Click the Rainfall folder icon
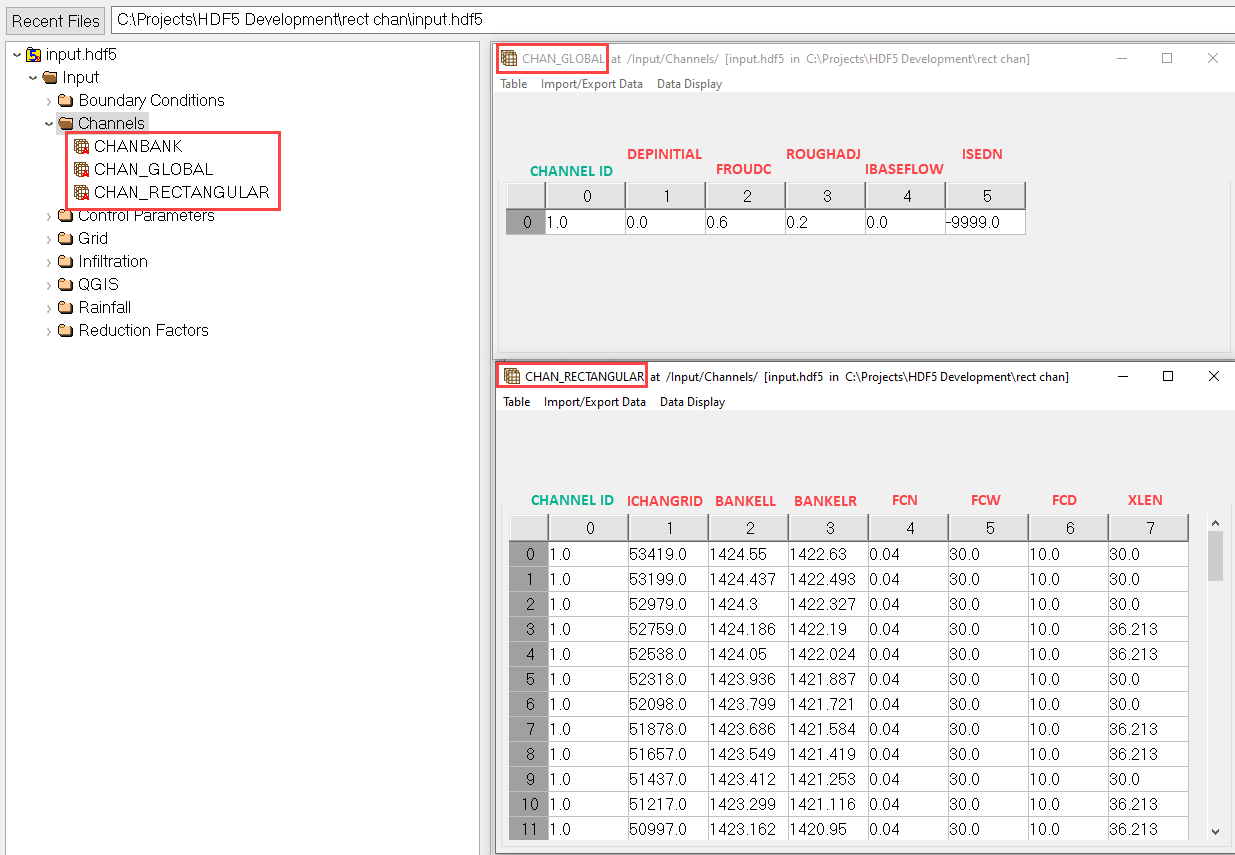This screenshot has height=855, width=1235. click(x=66, y=308)
